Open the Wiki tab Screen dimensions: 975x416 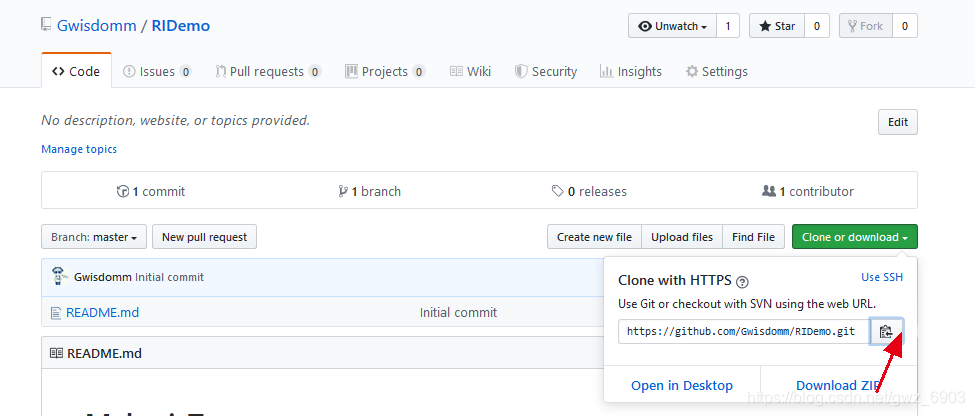[470, 72]
